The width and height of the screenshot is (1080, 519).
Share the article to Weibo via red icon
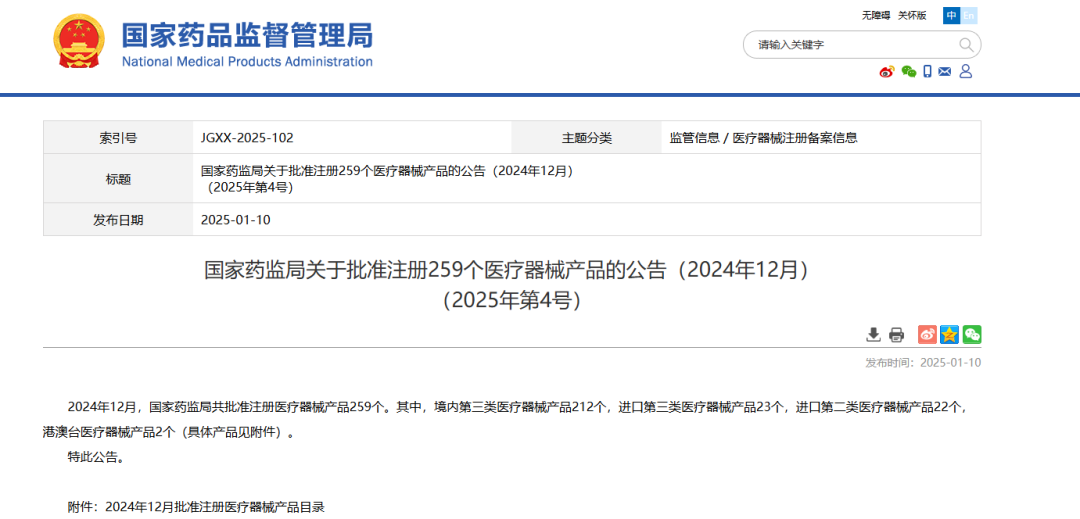[x=927, y=335]
